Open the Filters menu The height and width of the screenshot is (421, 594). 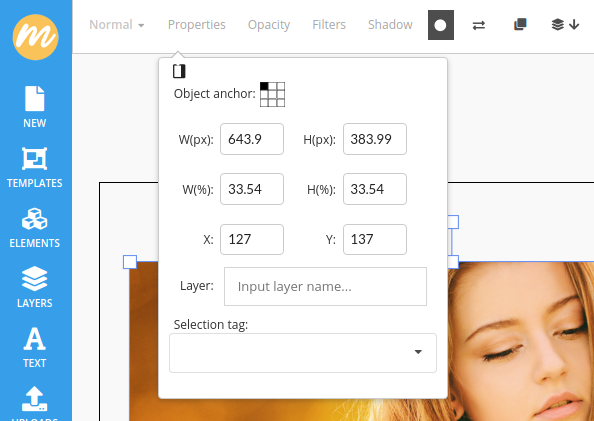click(x=329, y=25)
